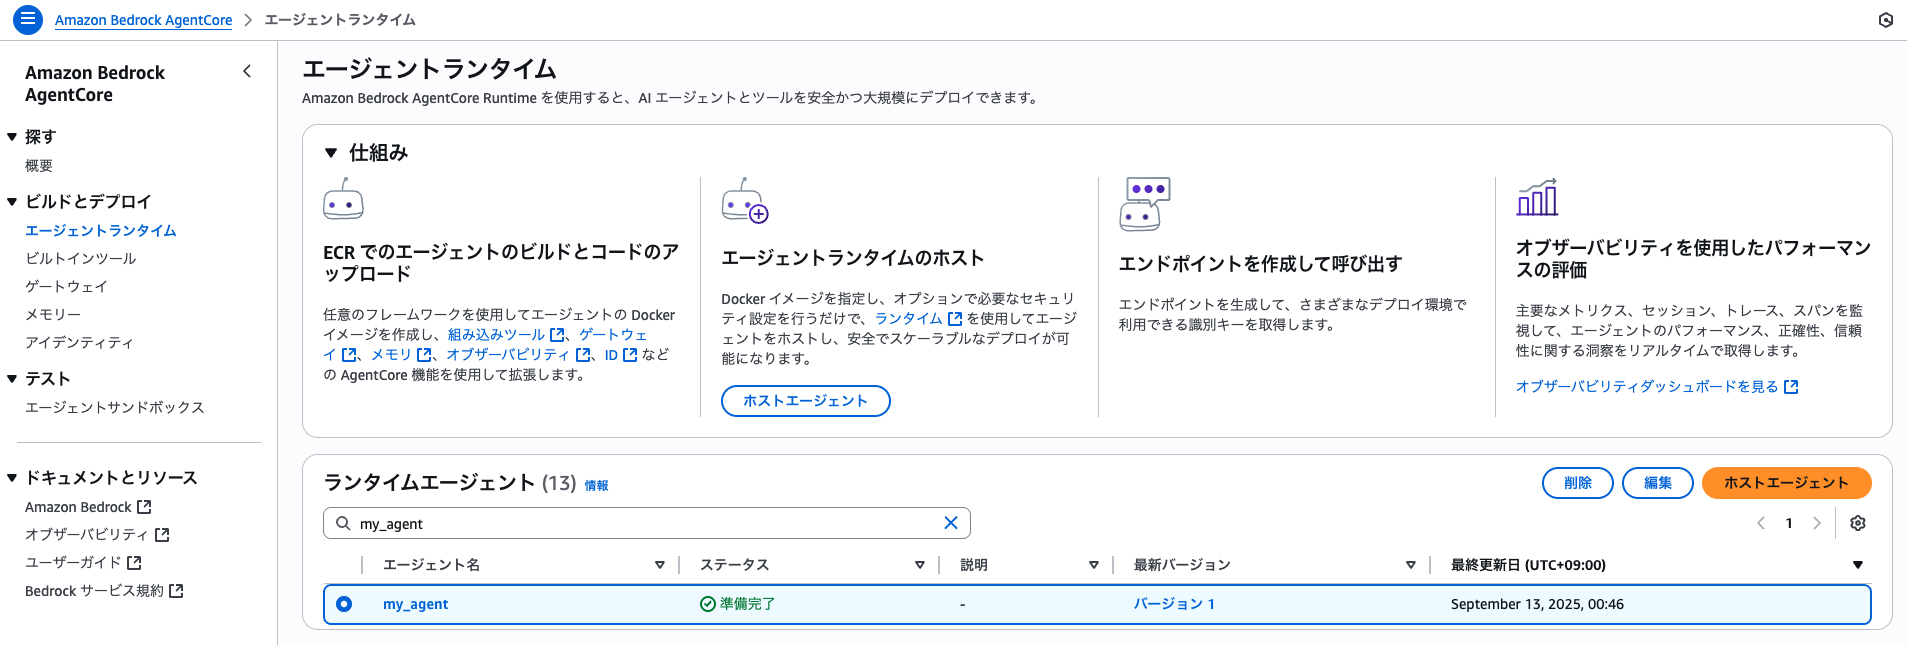
Task: Open the バージョン 1 link
Action: click(1174, 604)
